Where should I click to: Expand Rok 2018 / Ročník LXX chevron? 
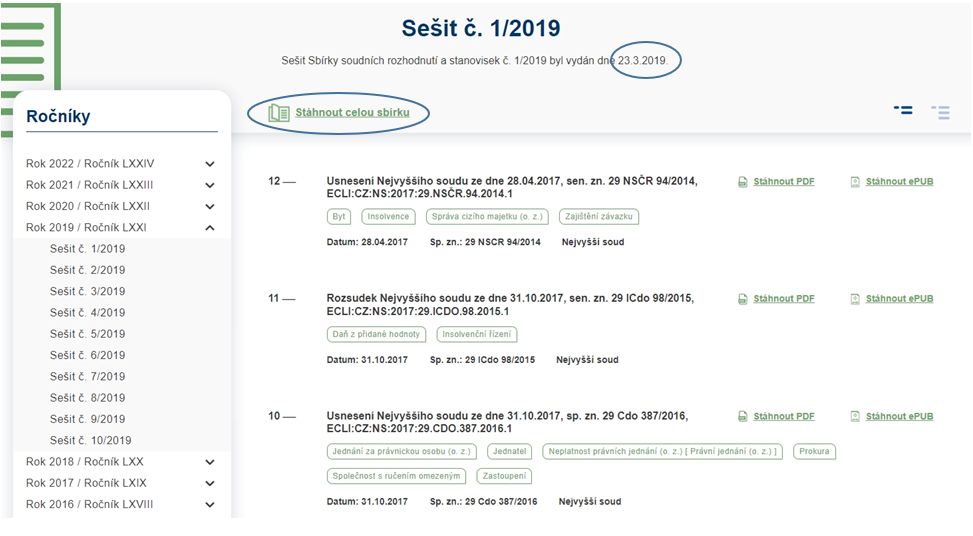pos(210,462)
